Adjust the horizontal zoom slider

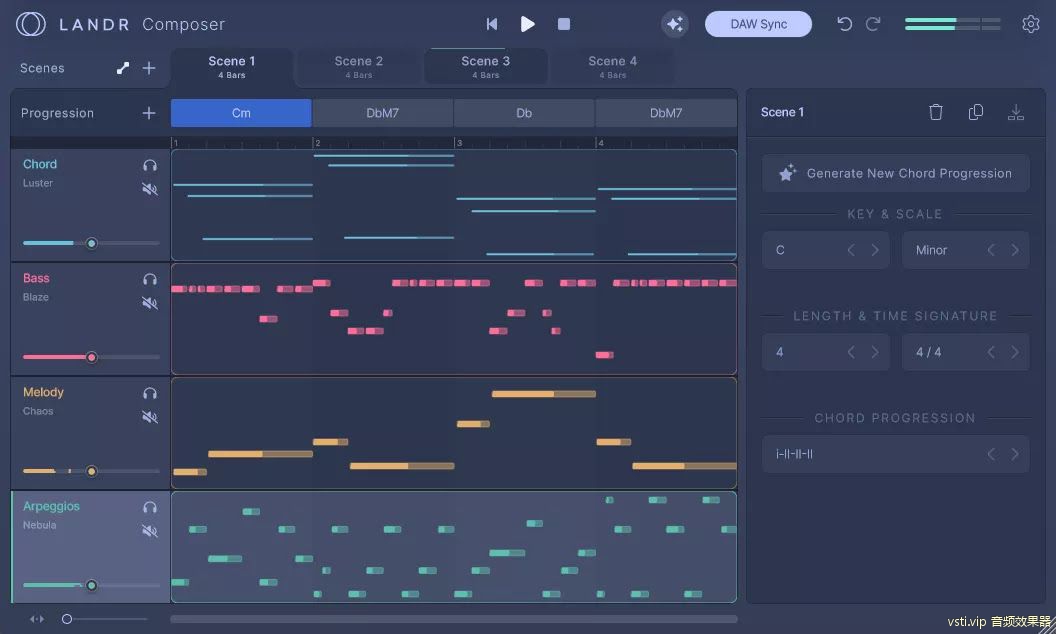[105, 619]
